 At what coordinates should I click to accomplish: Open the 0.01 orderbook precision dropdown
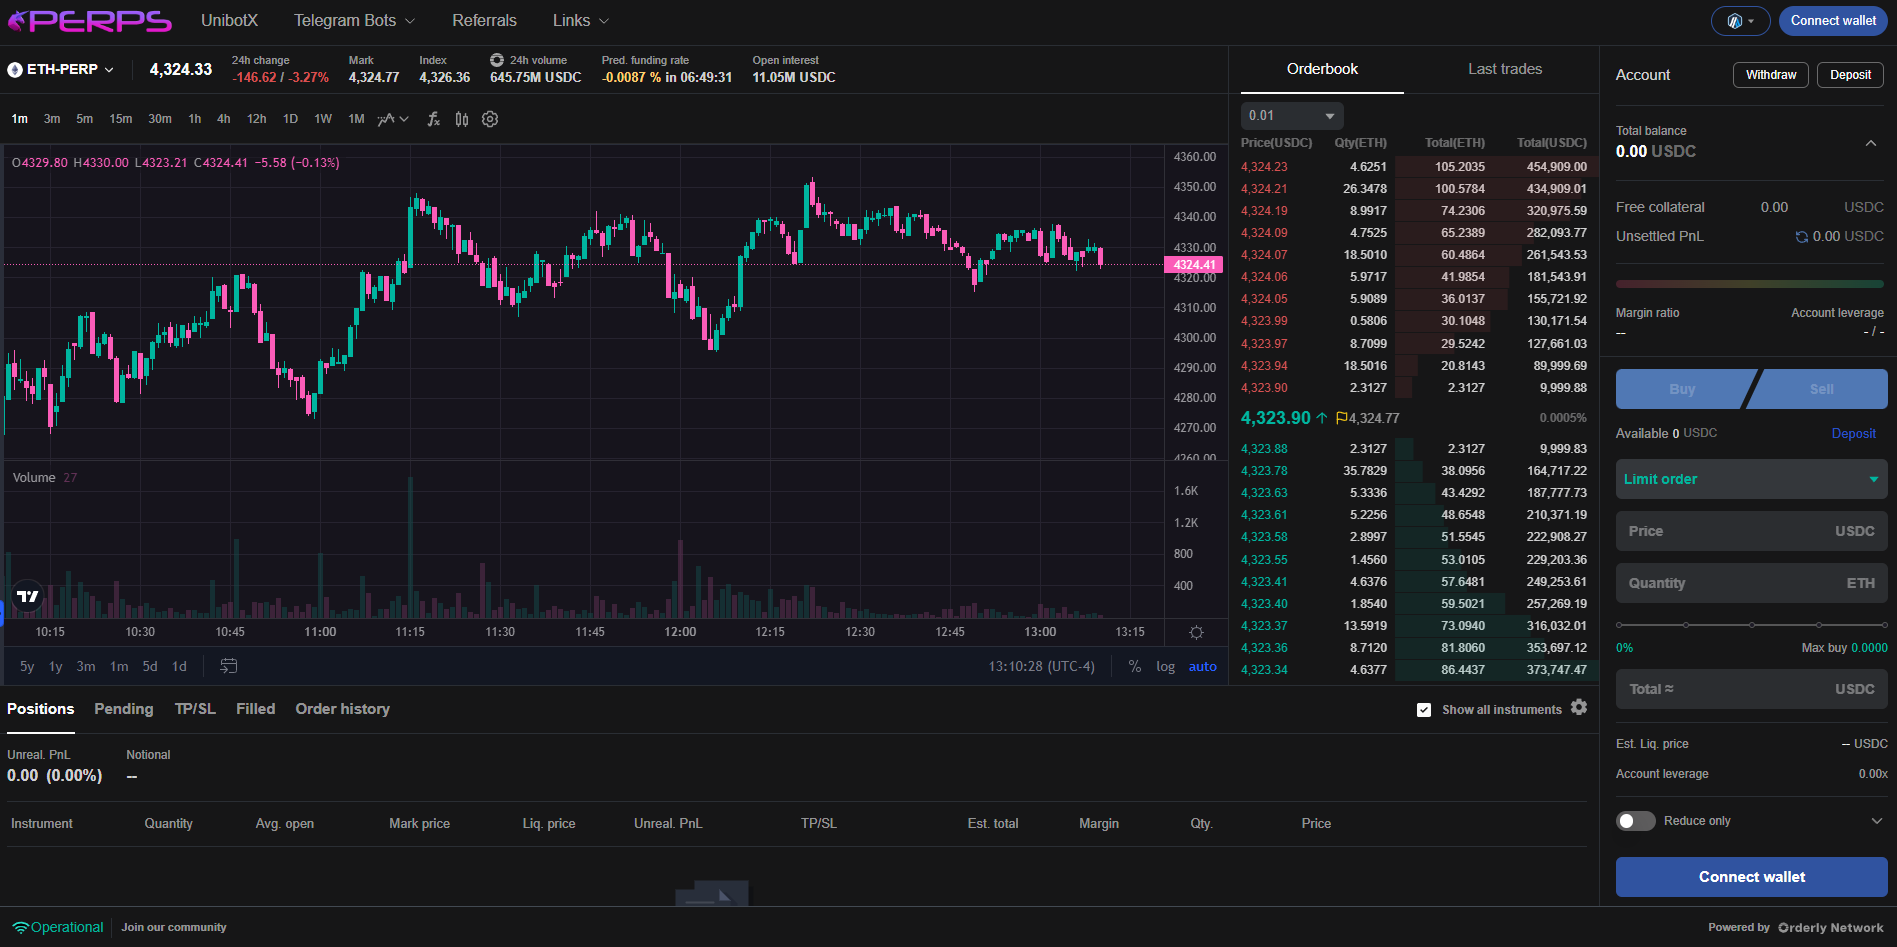(1291, 116)
